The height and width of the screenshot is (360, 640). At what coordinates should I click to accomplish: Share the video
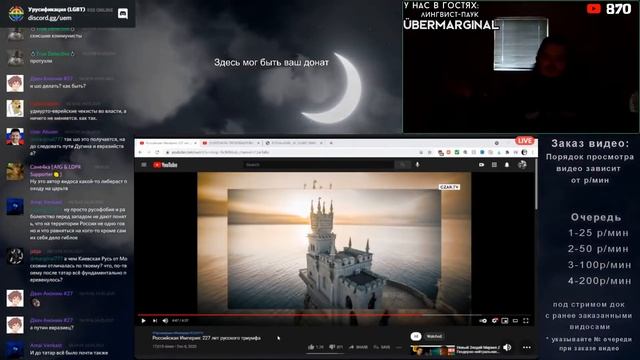358,347
